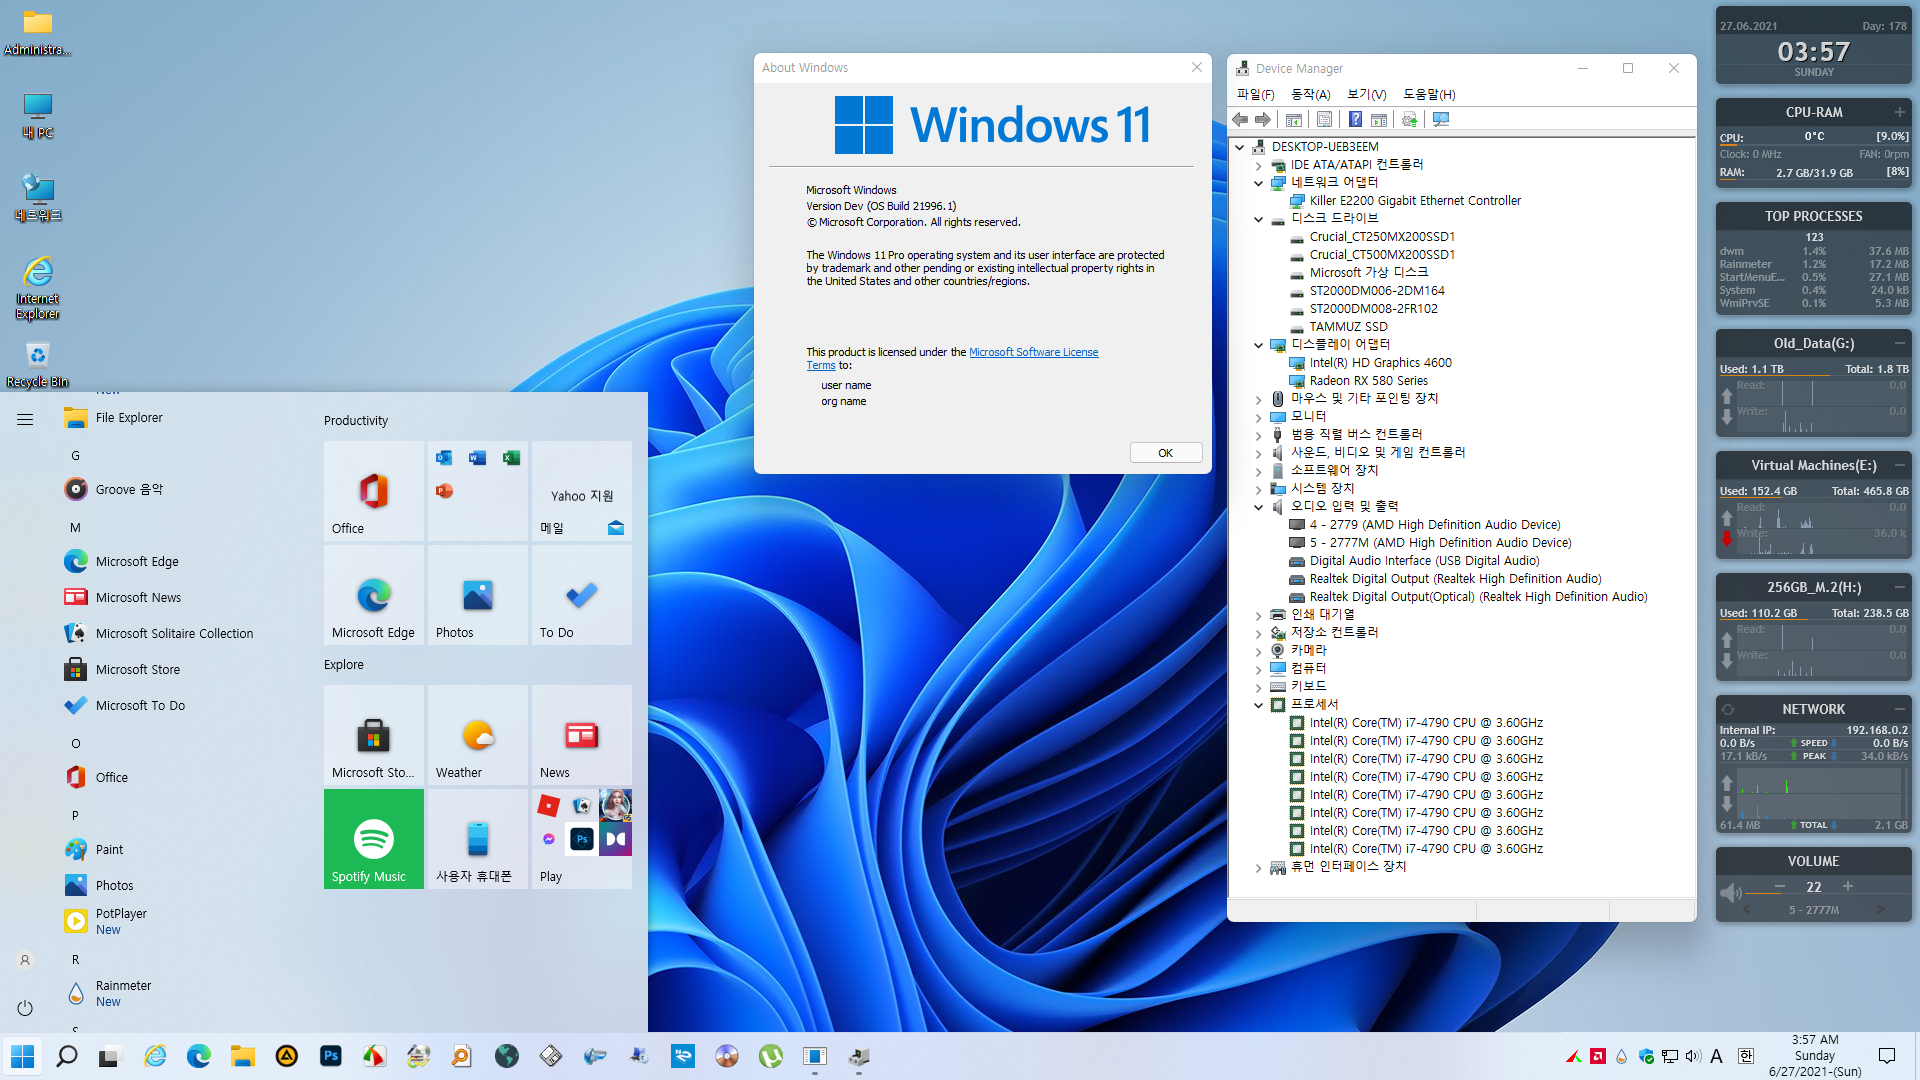Open Microsoft Software License Terms link

point(1033,352)
